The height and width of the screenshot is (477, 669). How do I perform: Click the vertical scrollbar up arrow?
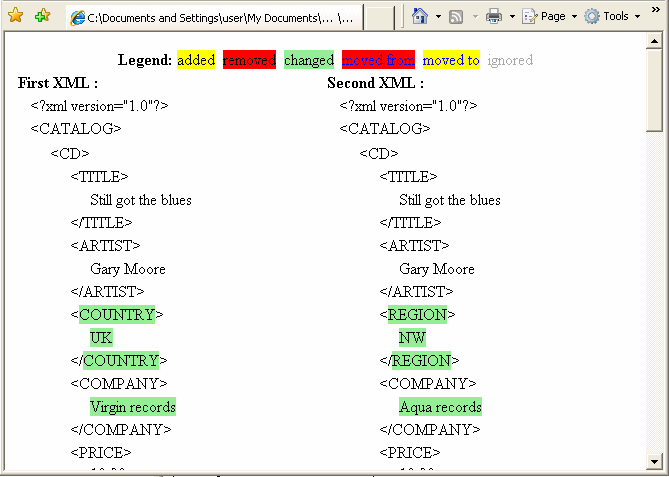(654, 41)
